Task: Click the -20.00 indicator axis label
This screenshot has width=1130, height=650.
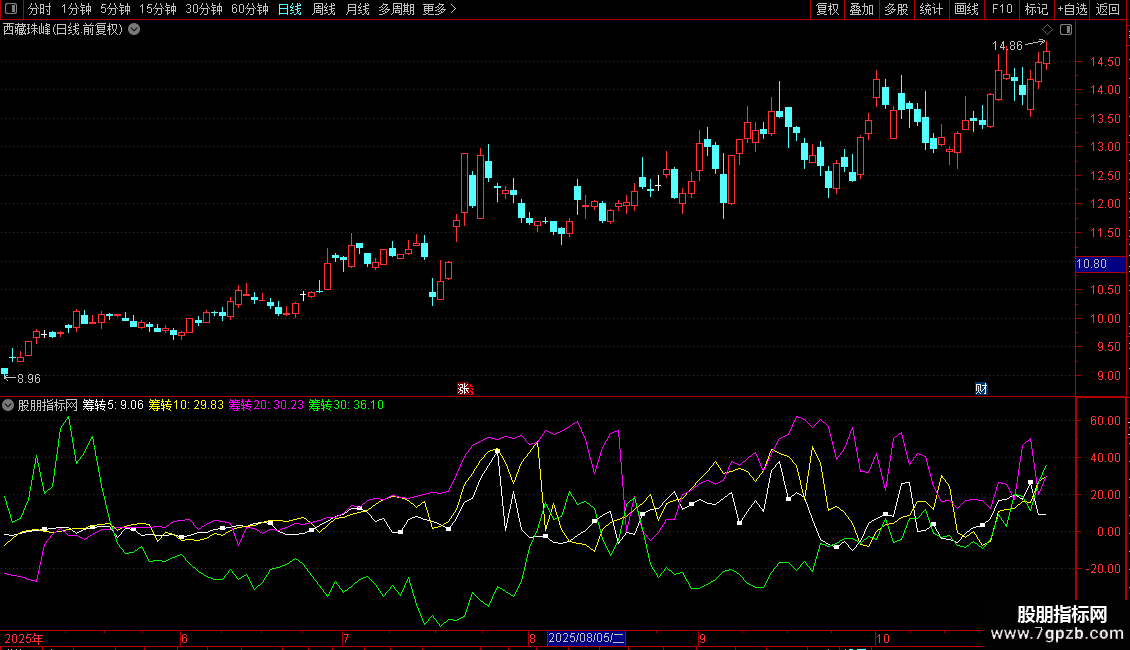Action: point(1103,569)
